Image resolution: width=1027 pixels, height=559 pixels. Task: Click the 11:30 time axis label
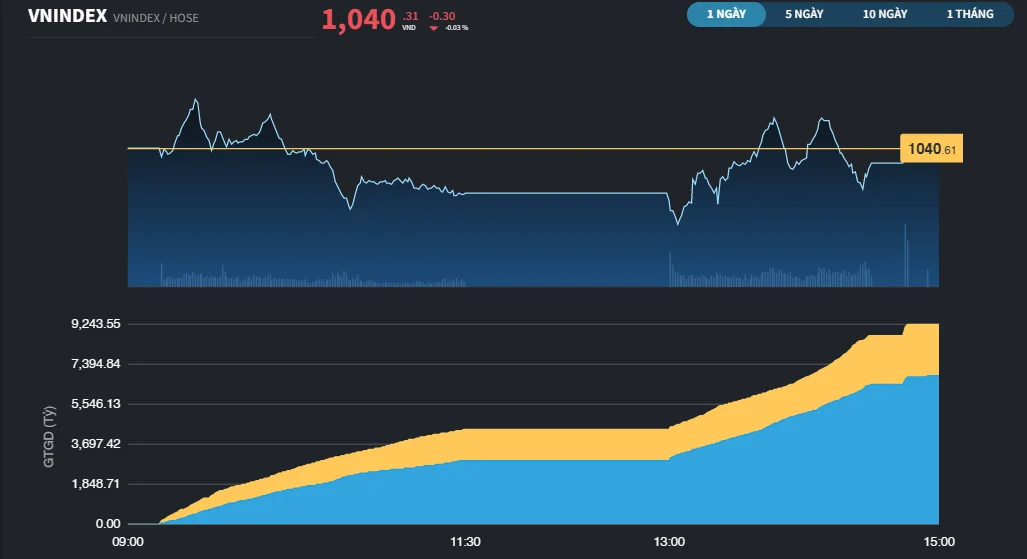point(465,542)
